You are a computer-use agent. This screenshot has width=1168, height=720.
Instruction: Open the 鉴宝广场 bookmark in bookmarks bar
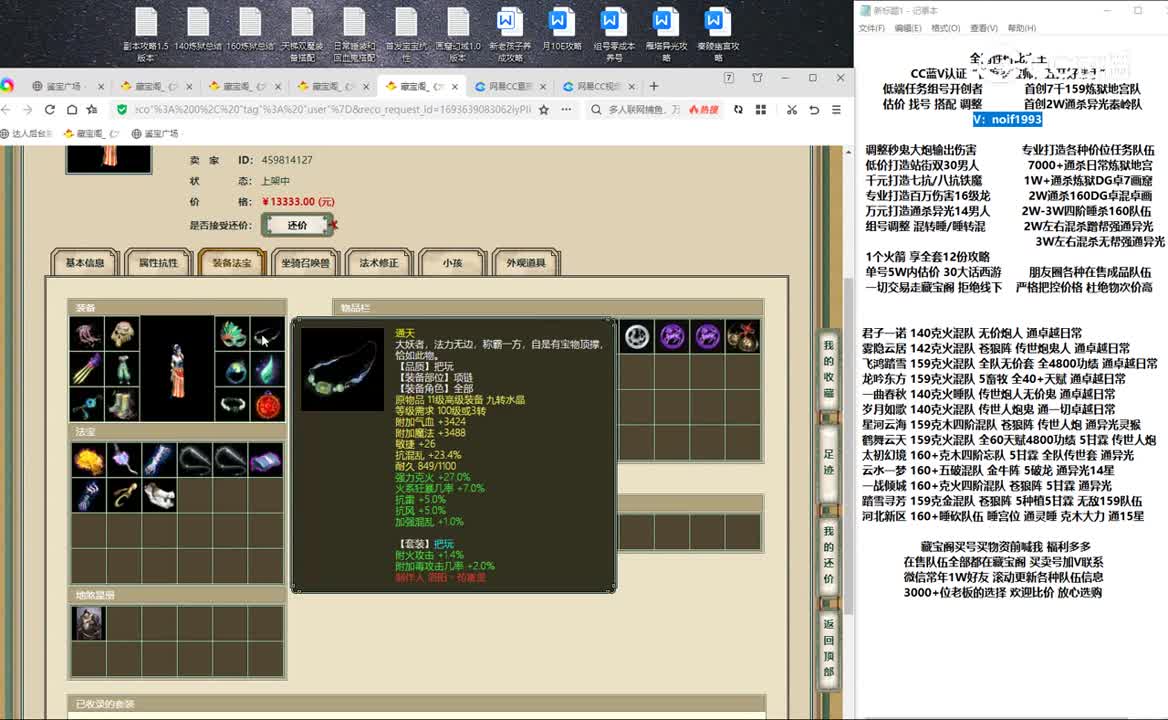pyautogui.click(x=155, y=134)
